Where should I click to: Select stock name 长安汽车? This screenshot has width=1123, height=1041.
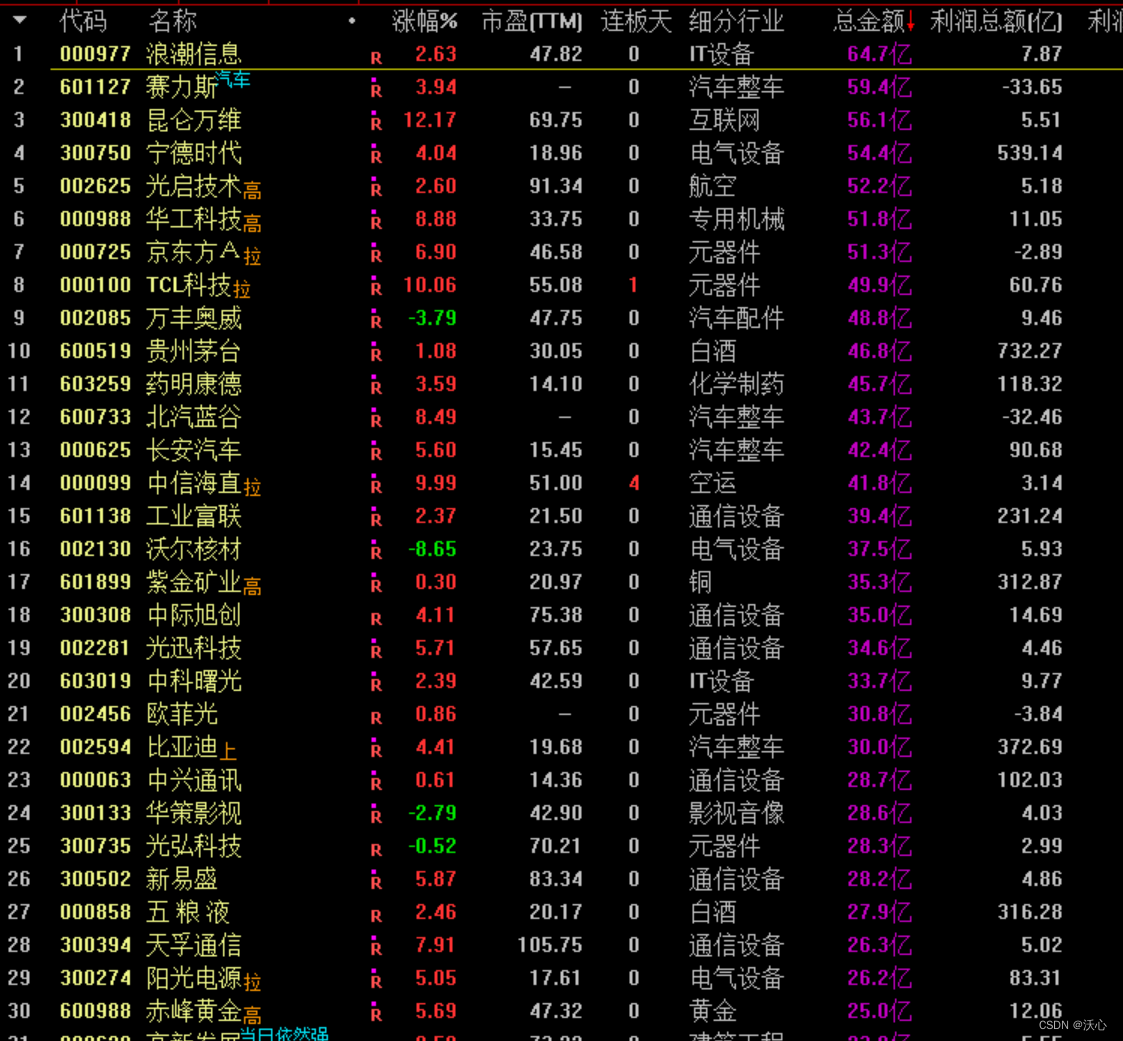click(193, 450)
